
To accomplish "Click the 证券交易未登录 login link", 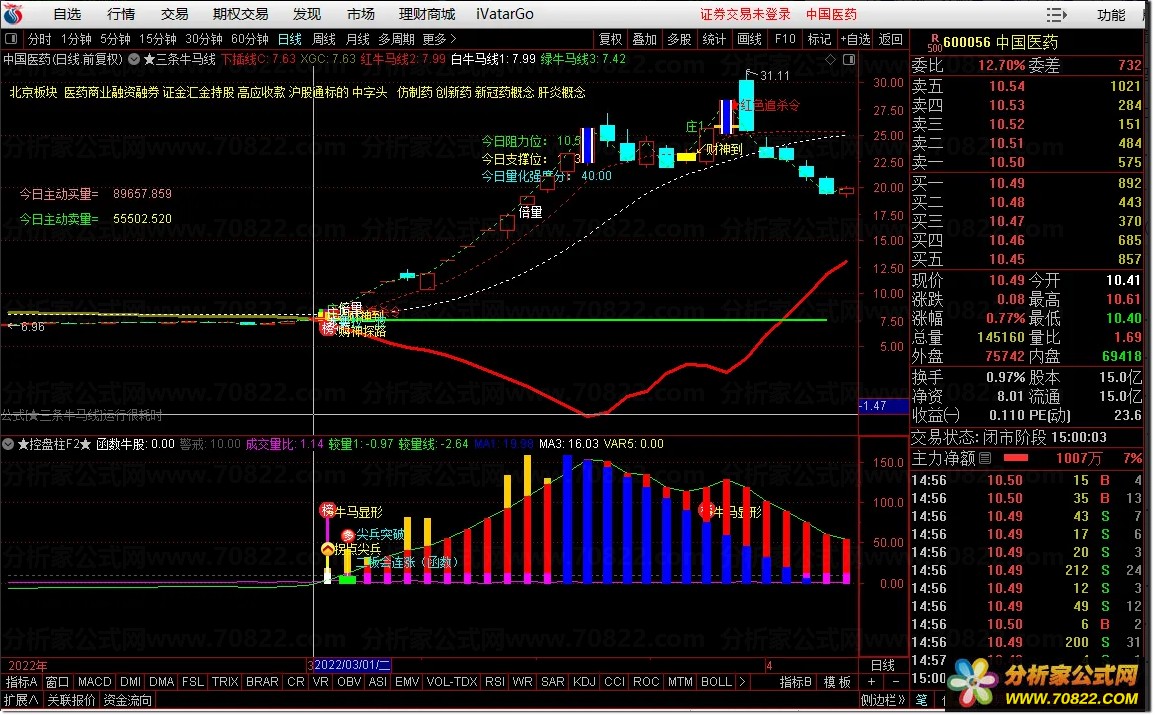I will 745,14.
